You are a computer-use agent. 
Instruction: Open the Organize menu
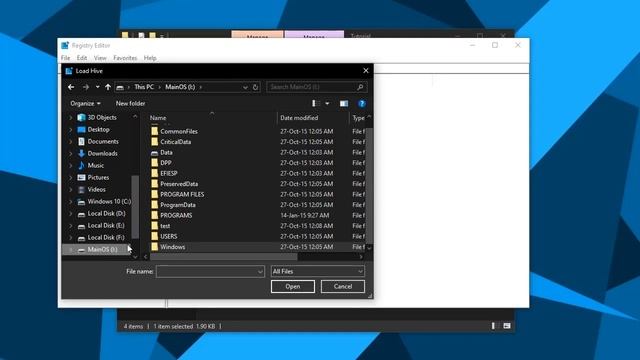pos(85,104)
